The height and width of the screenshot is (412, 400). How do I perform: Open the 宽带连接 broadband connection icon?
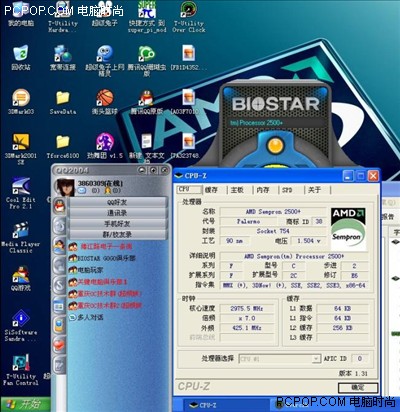63,57
